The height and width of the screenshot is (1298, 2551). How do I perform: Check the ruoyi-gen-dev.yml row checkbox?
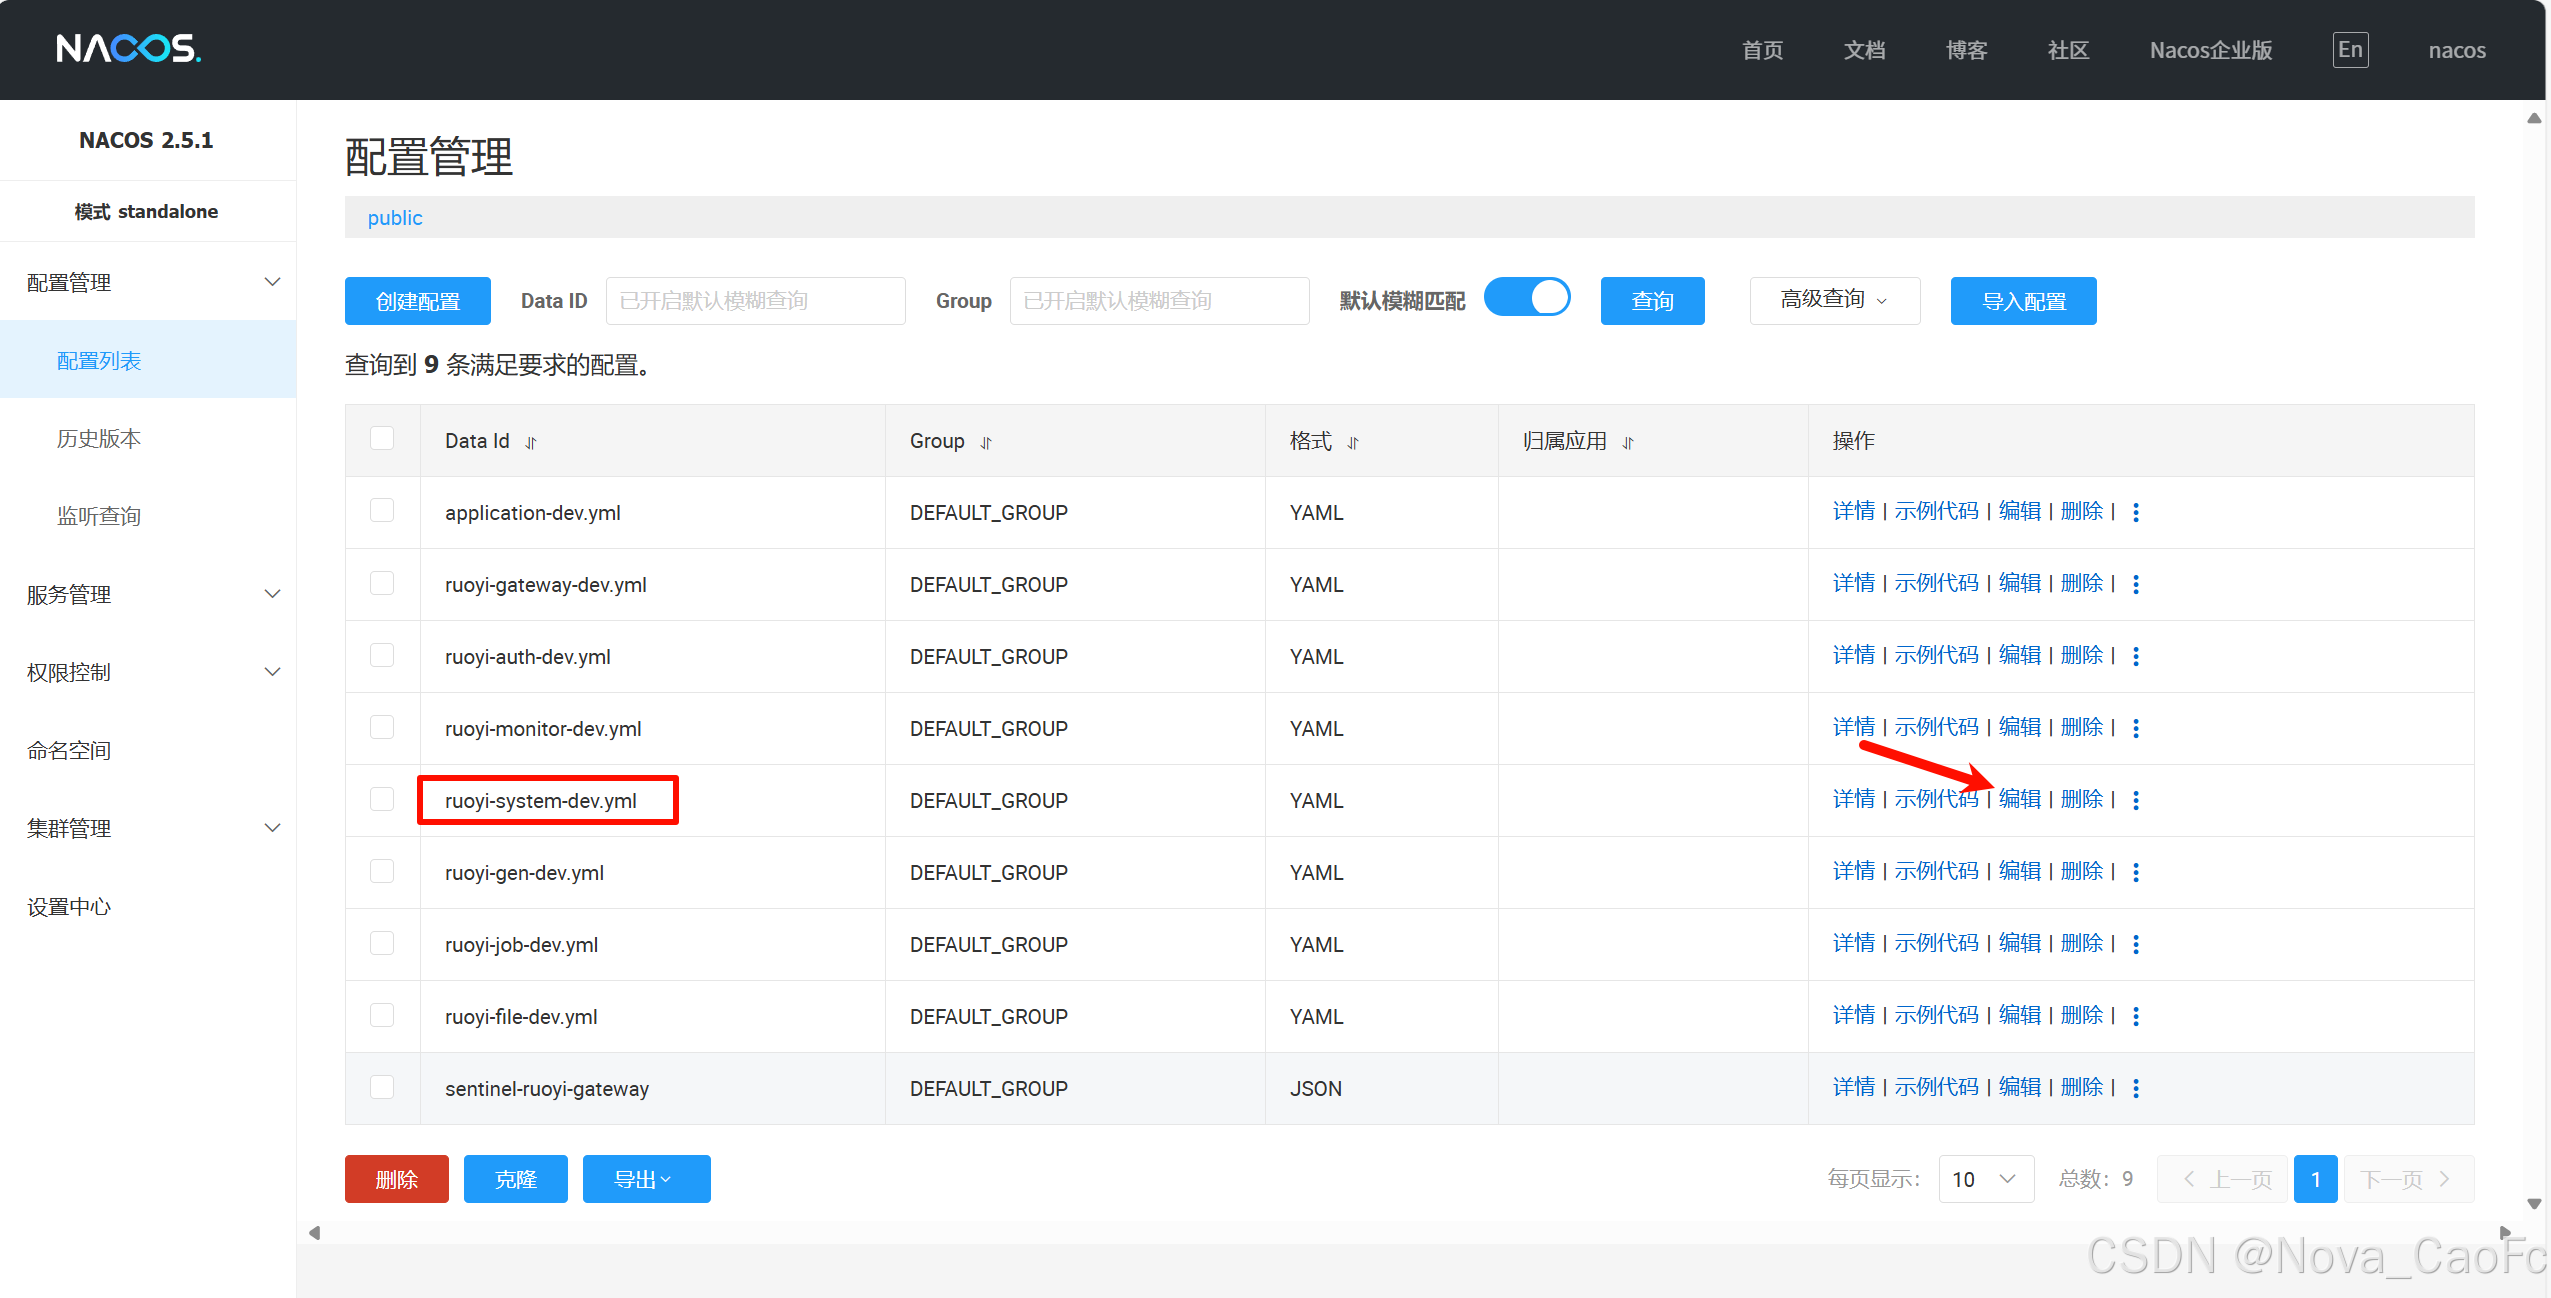point(382,870)
